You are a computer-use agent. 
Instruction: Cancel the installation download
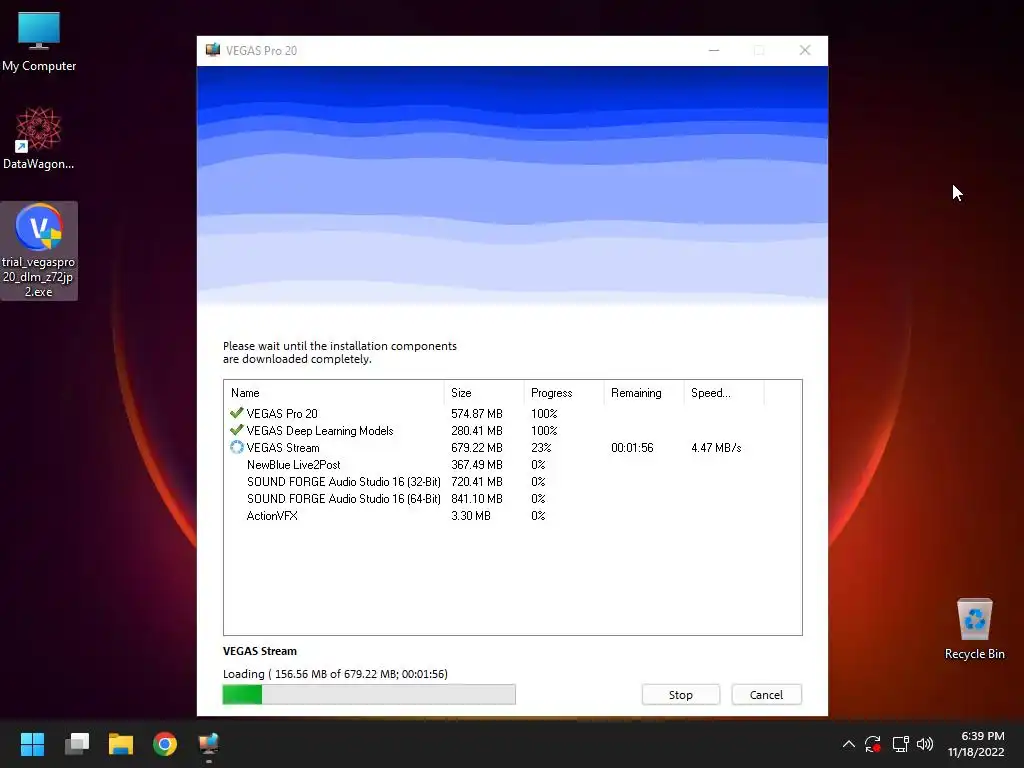tap(766, 695)
